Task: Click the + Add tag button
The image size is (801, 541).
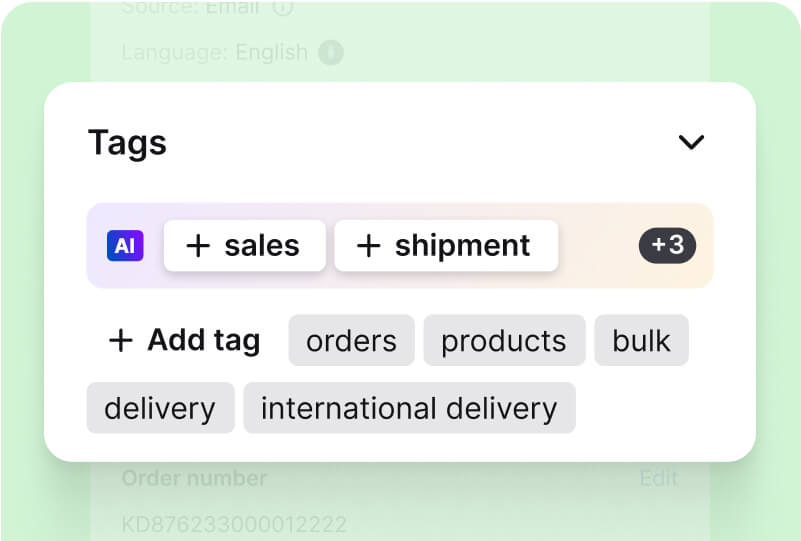Action: pyautogui.click(x=184, y=340)
